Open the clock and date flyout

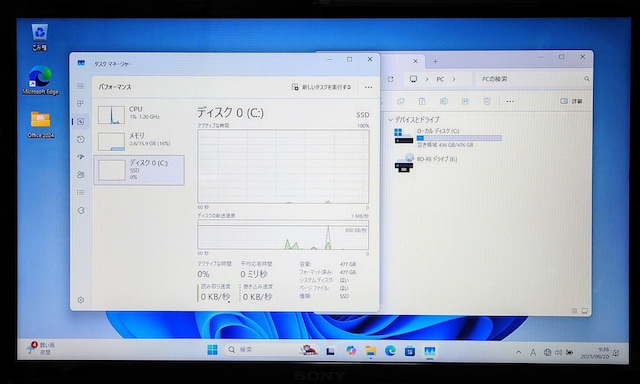click(x=595, y=353)
